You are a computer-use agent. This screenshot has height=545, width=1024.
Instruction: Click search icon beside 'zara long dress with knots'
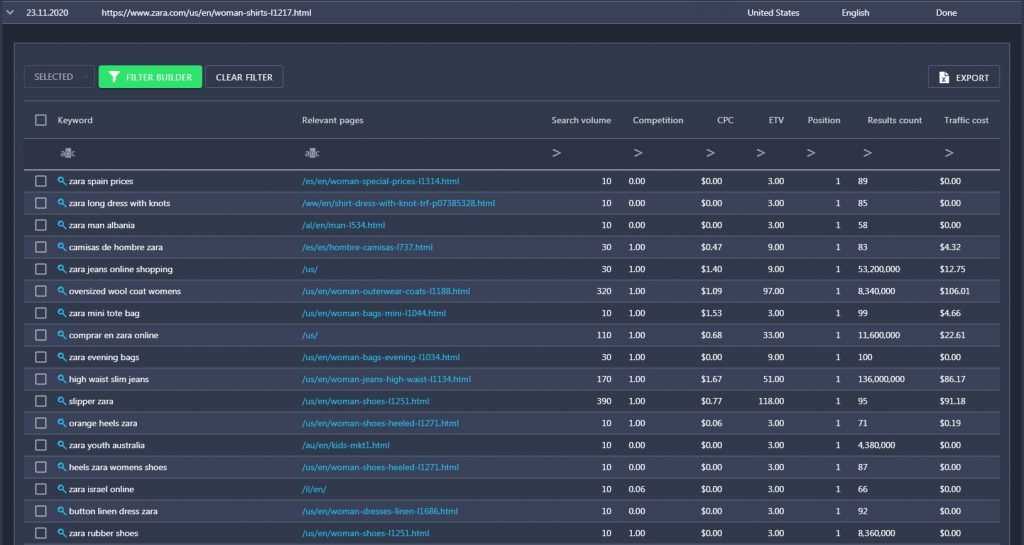pos(61,203)
